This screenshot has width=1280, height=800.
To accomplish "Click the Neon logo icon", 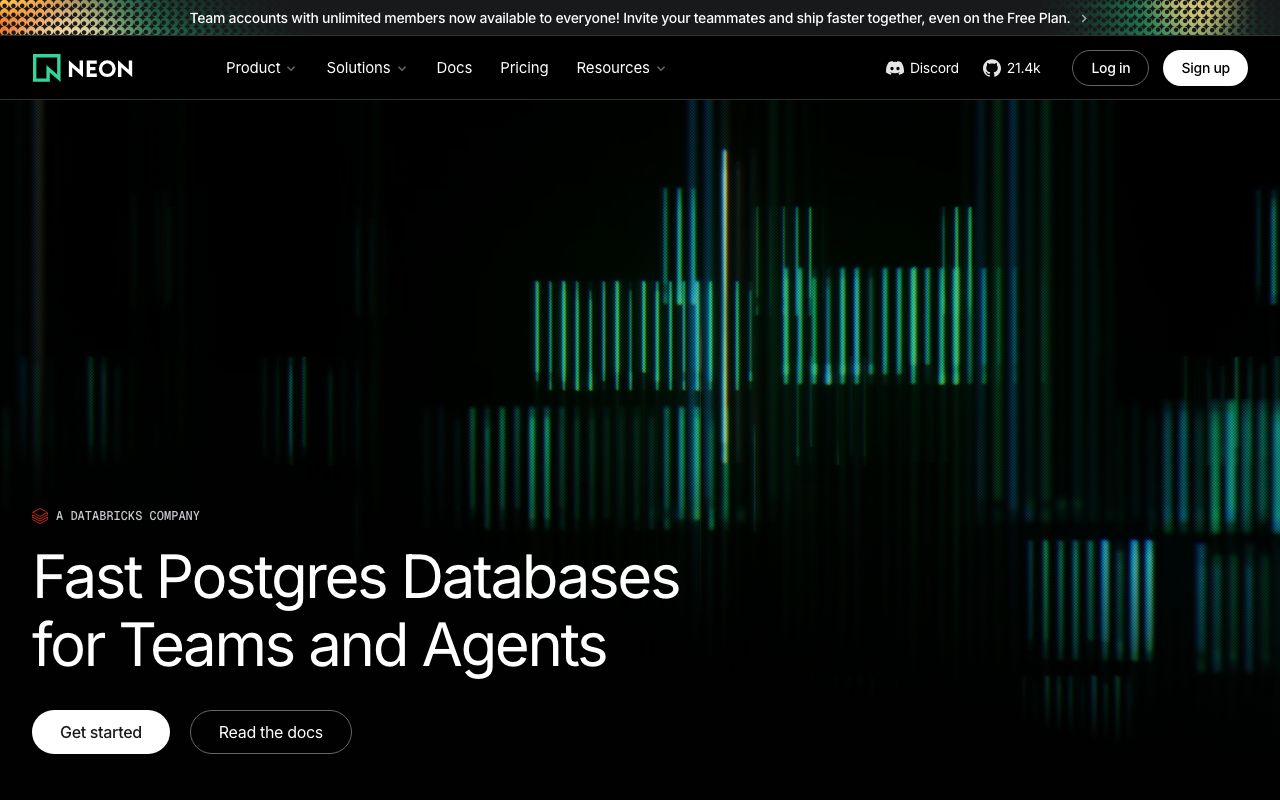I will 47,68.
